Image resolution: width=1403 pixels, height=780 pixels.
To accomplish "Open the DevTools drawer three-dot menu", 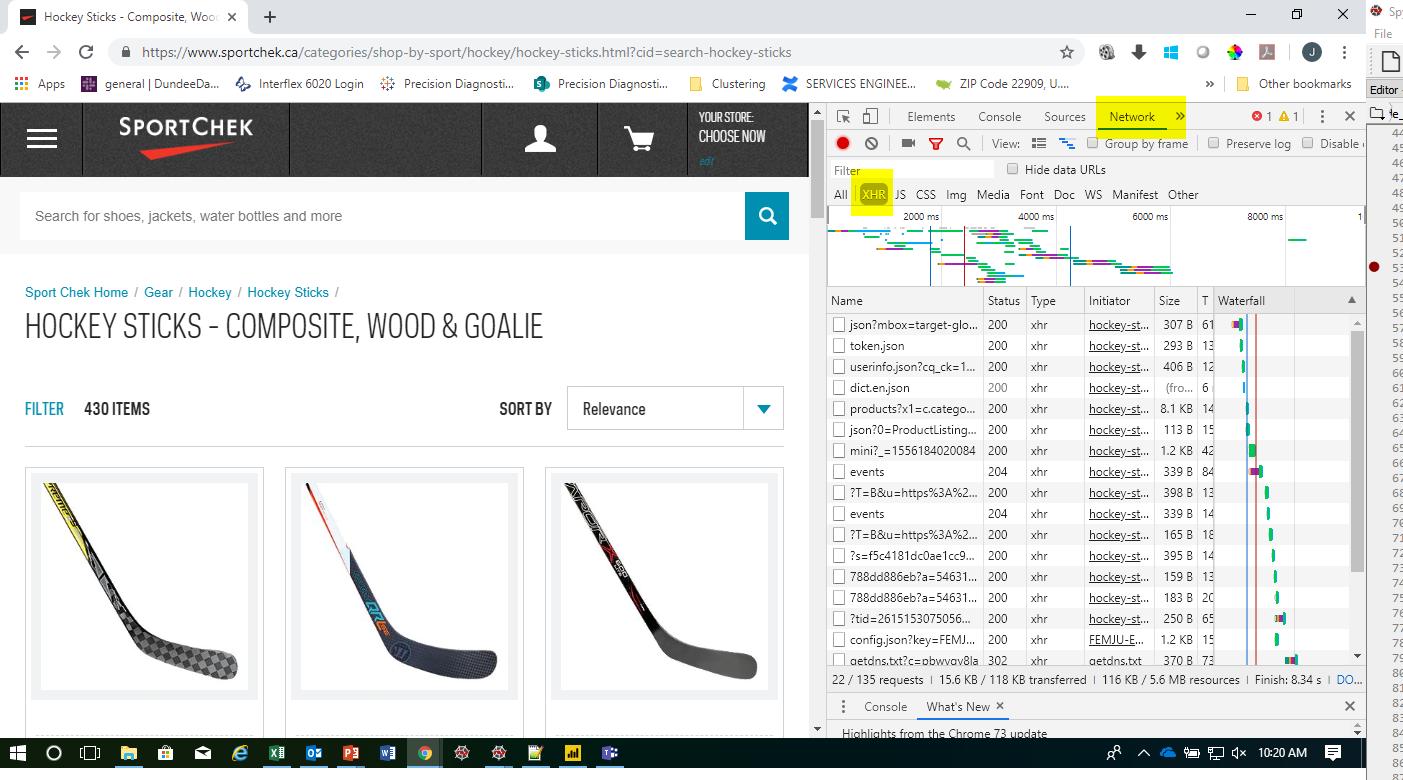I will tap(844, 707).
